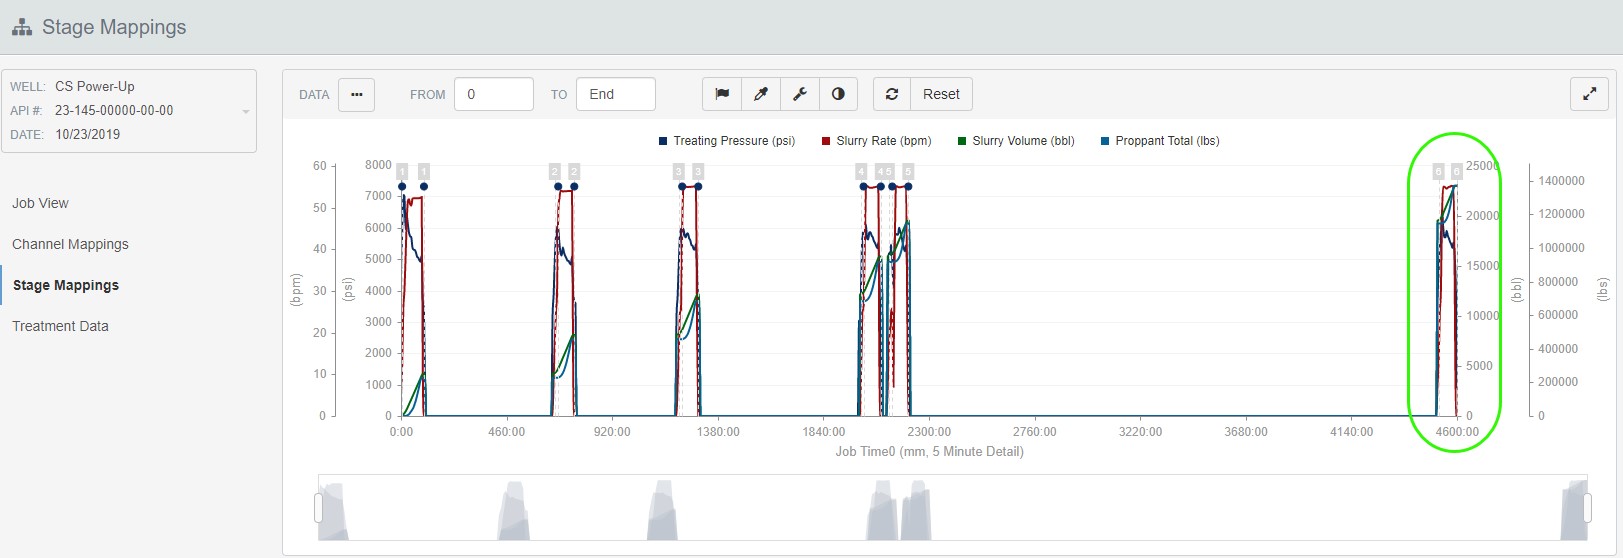The image size is (1623, 558).
Task: Click the first stage 2 marker label
Action: (x=555, y=172)
